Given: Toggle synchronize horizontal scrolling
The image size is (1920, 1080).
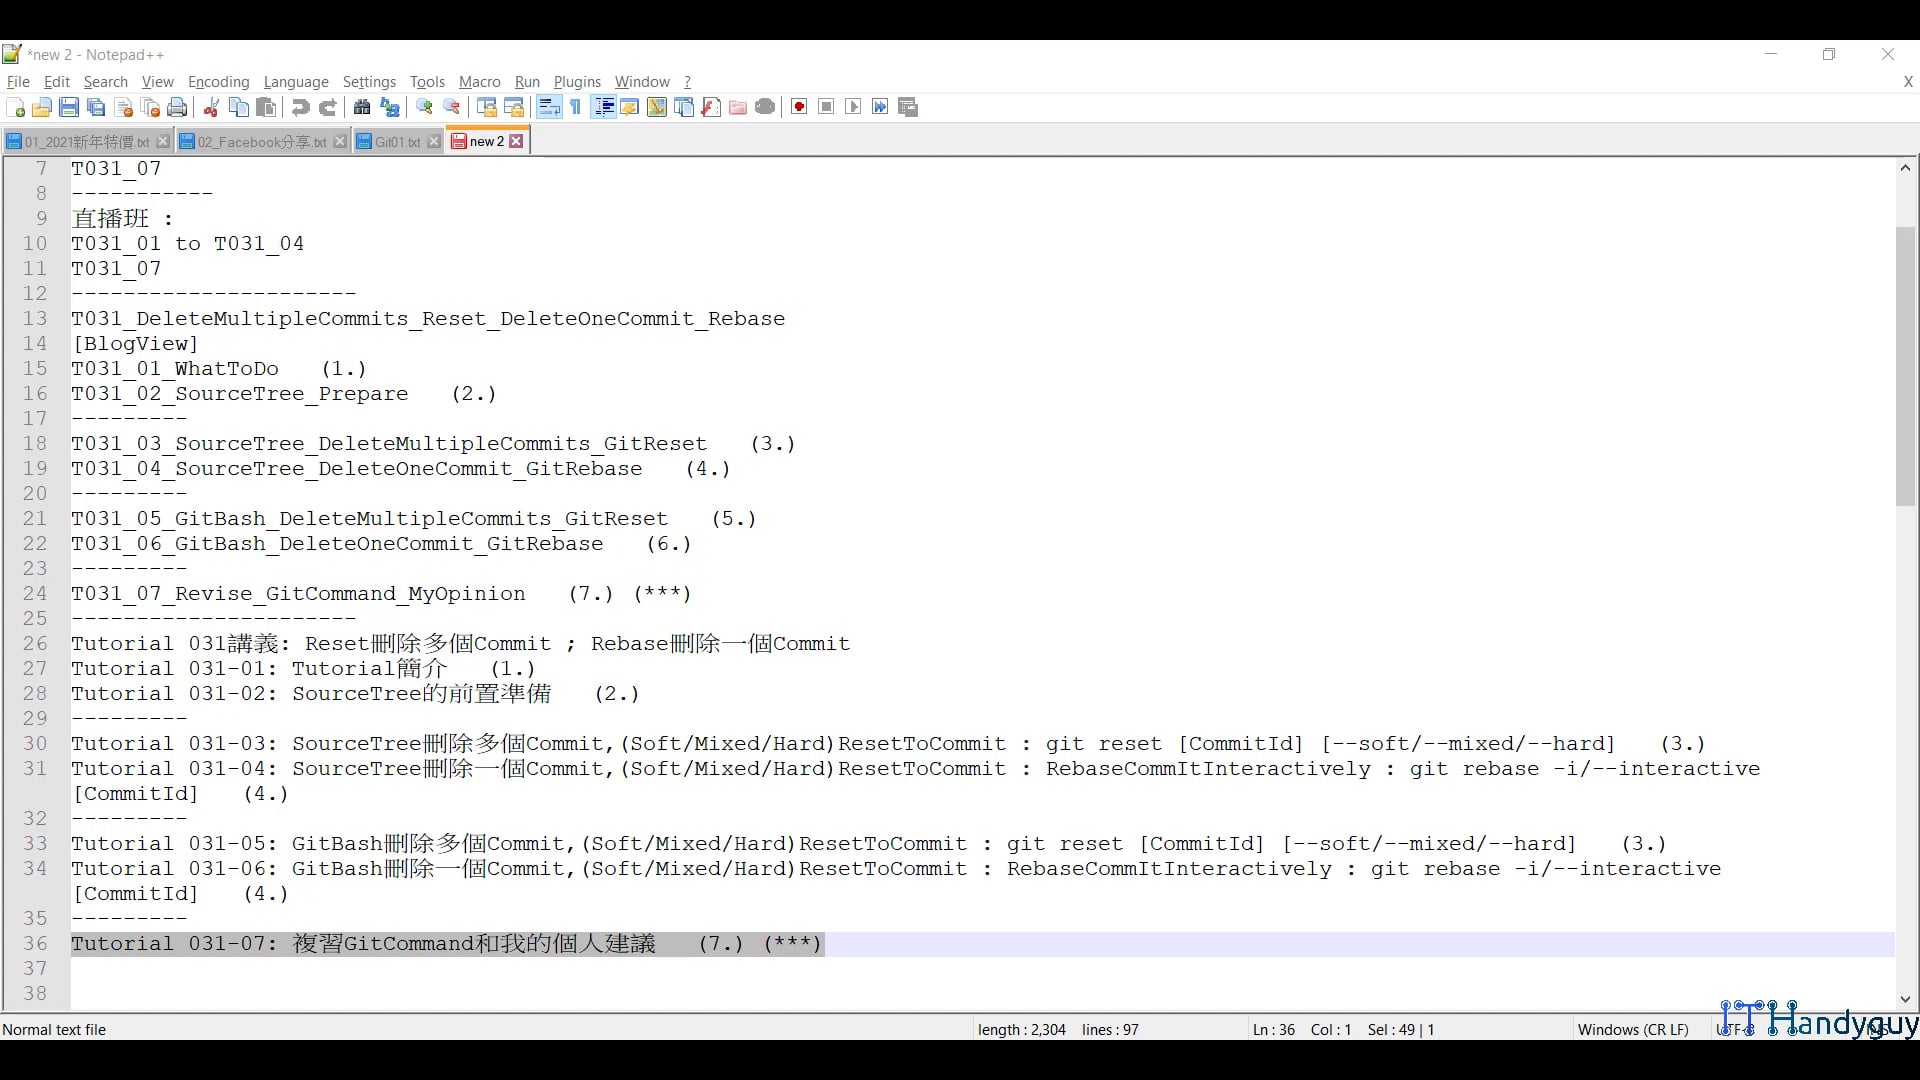Looking at the screenshot, I should 514,107.
